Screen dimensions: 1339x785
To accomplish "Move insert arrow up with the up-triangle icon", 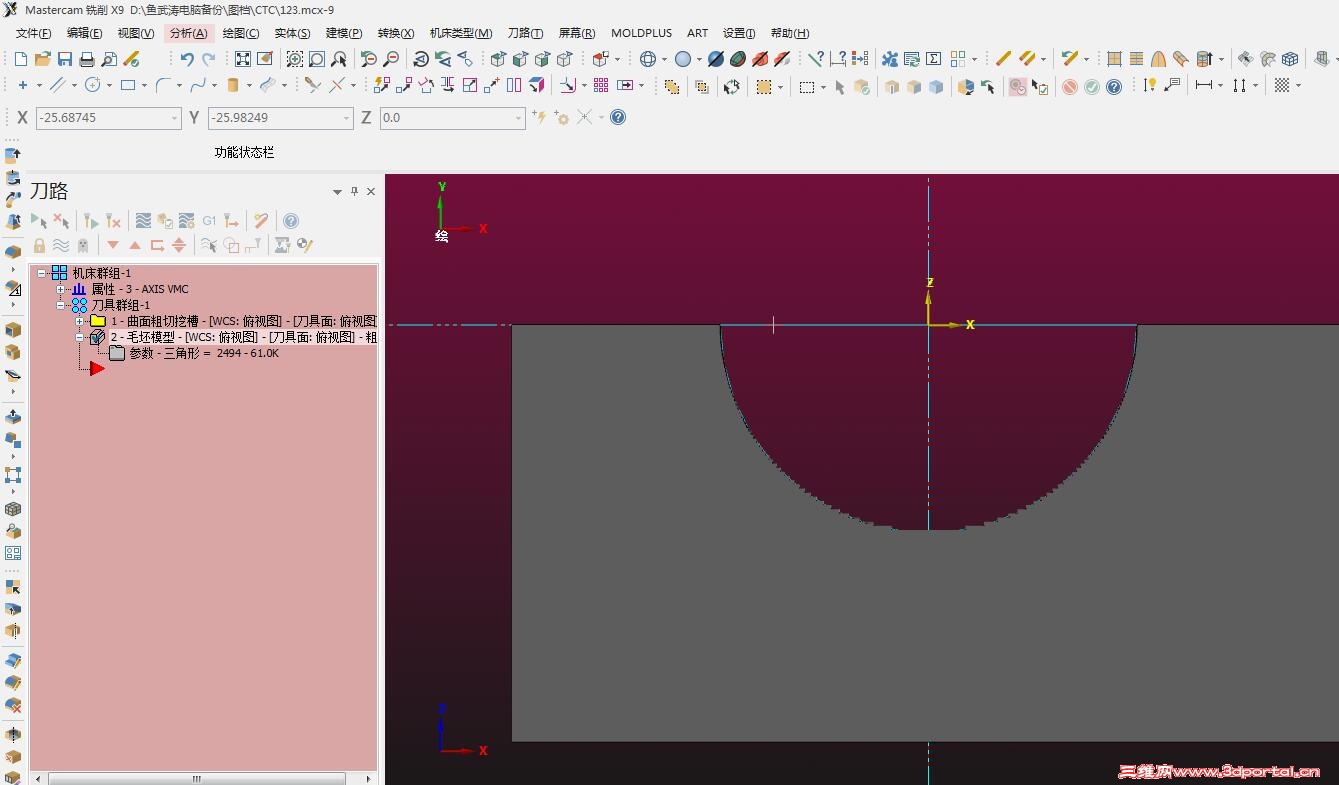I will tap(135, 245).
